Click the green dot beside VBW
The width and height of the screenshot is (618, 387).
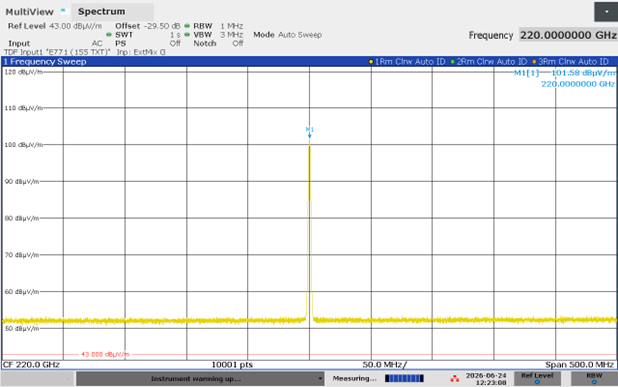click(x=187, y=35)
